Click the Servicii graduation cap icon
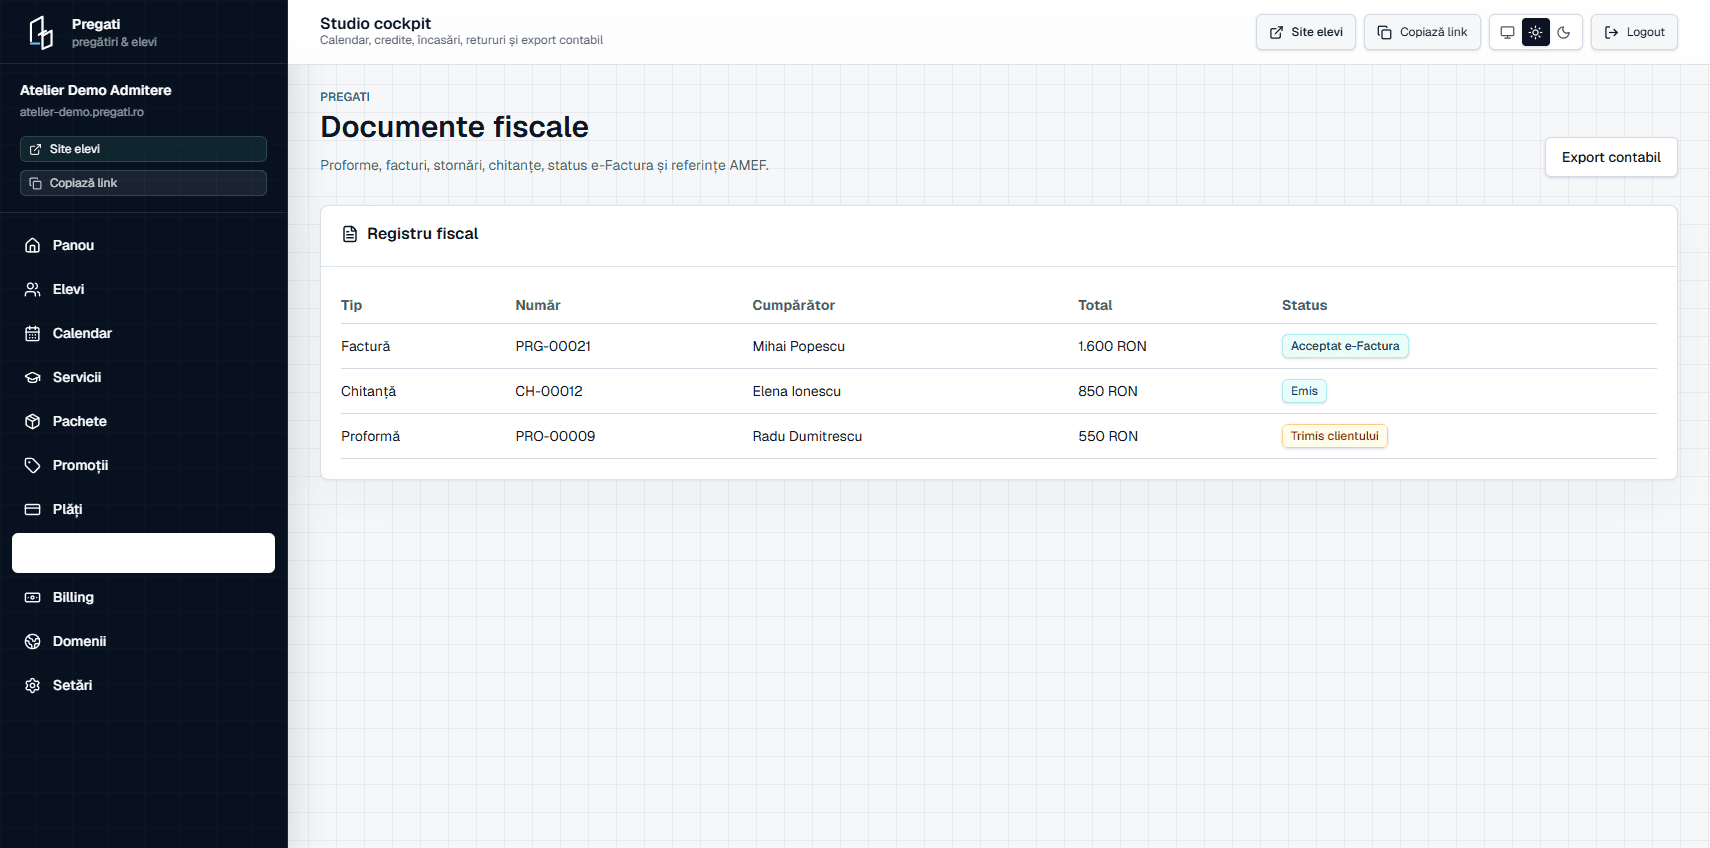This screenshot has width=1710, height=848. [33, 377]
